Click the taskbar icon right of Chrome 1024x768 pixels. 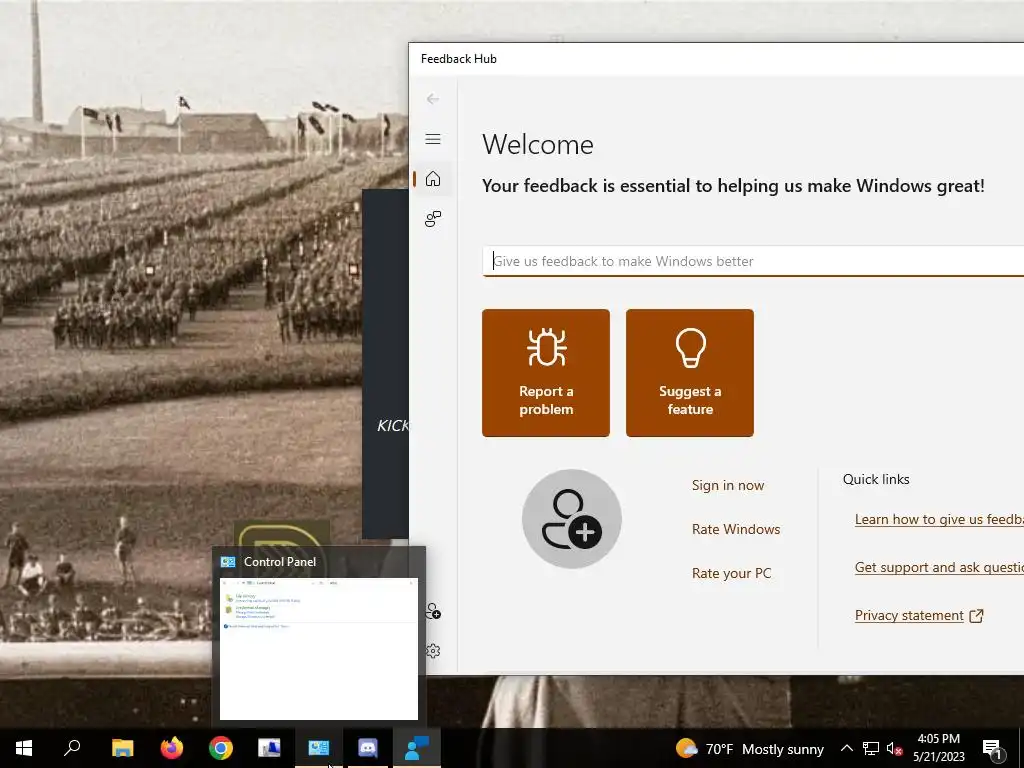coord(269,748)
